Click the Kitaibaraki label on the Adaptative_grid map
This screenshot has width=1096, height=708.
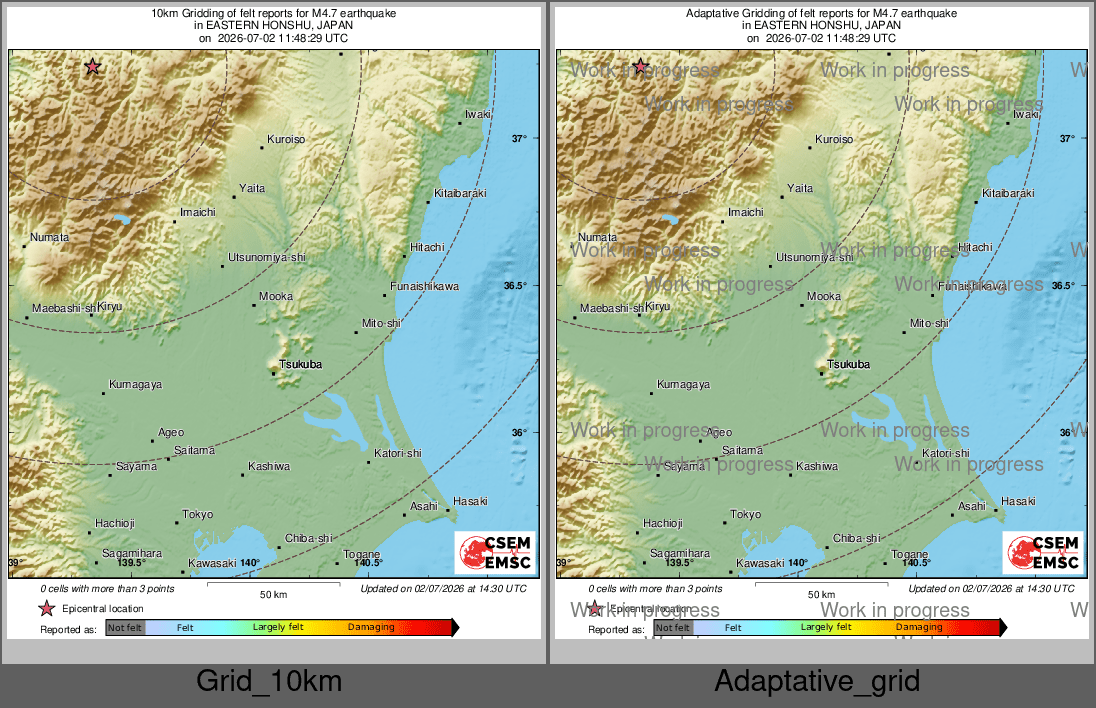tap(1008, 193)
